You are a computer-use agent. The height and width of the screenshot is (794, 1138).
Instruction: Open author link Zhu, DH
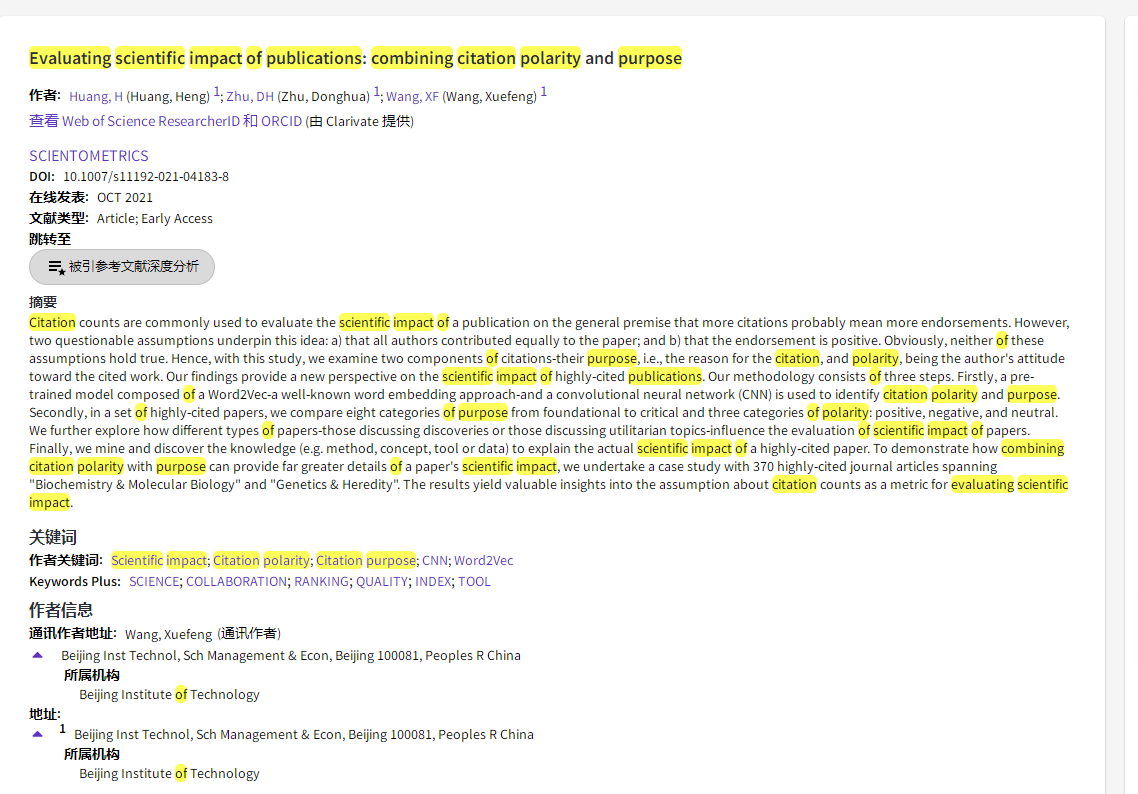(250, 97)
